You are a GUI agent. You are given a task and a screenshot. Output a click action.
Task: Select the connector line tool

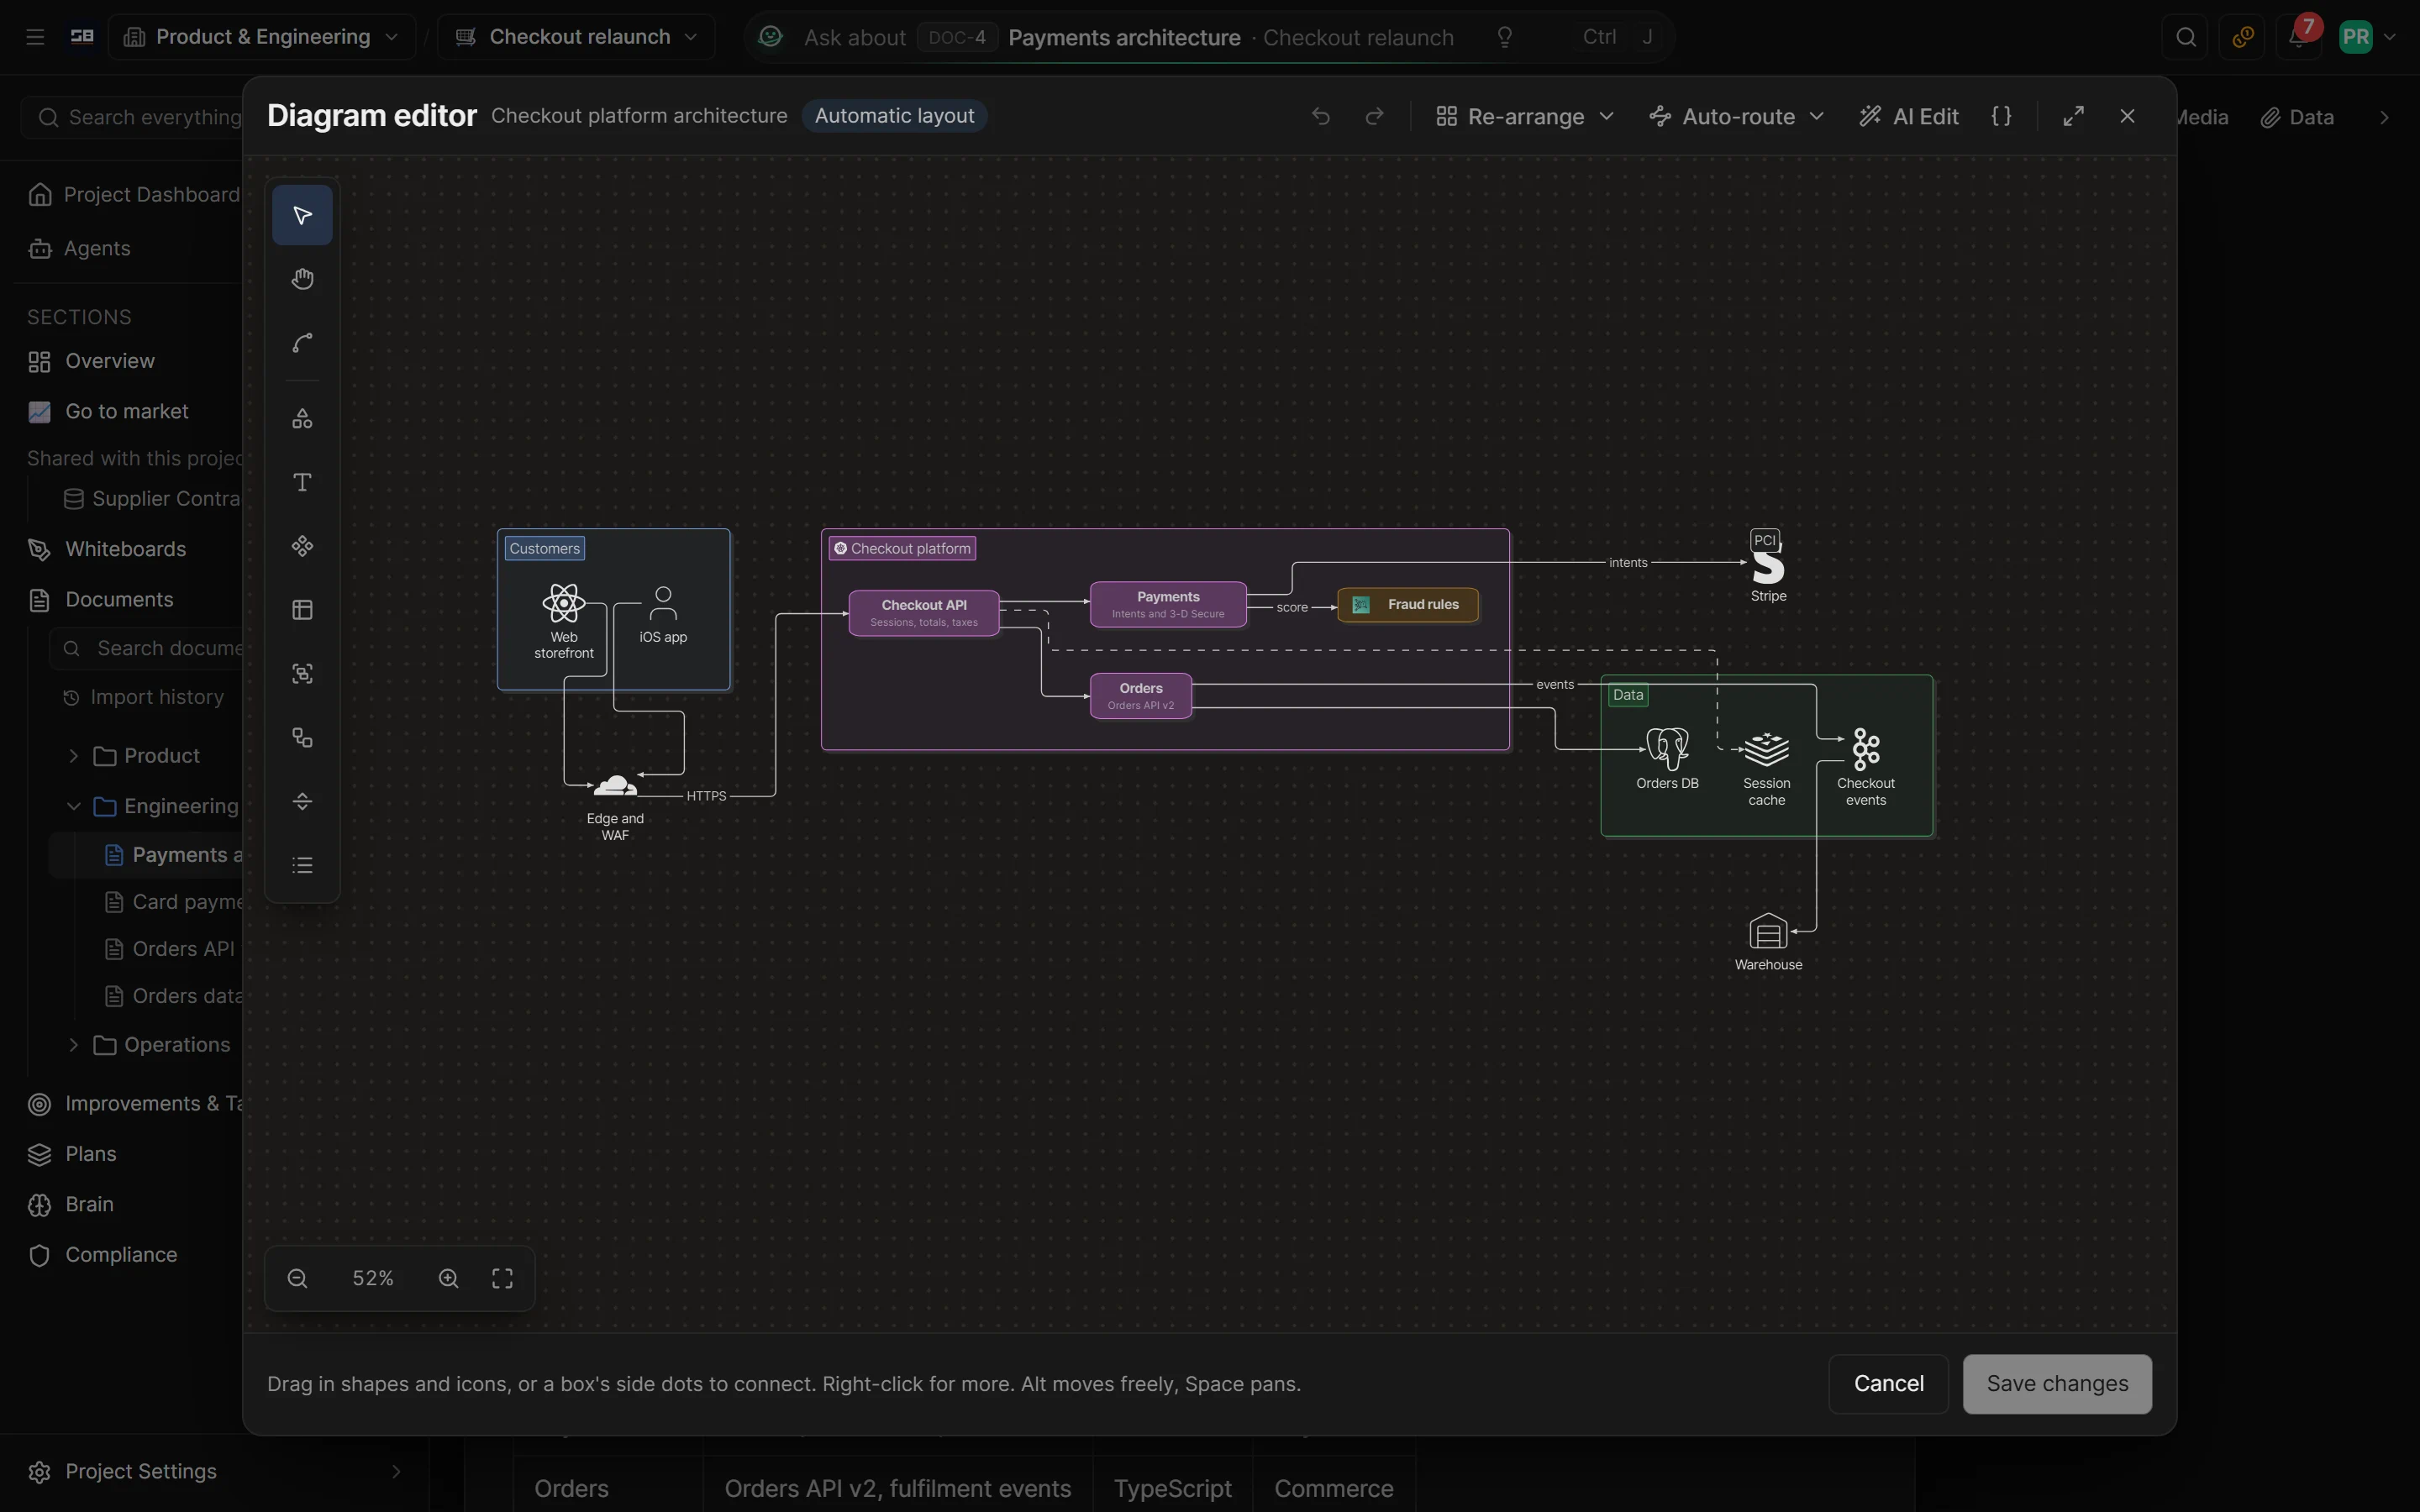(x=302, y=343)
